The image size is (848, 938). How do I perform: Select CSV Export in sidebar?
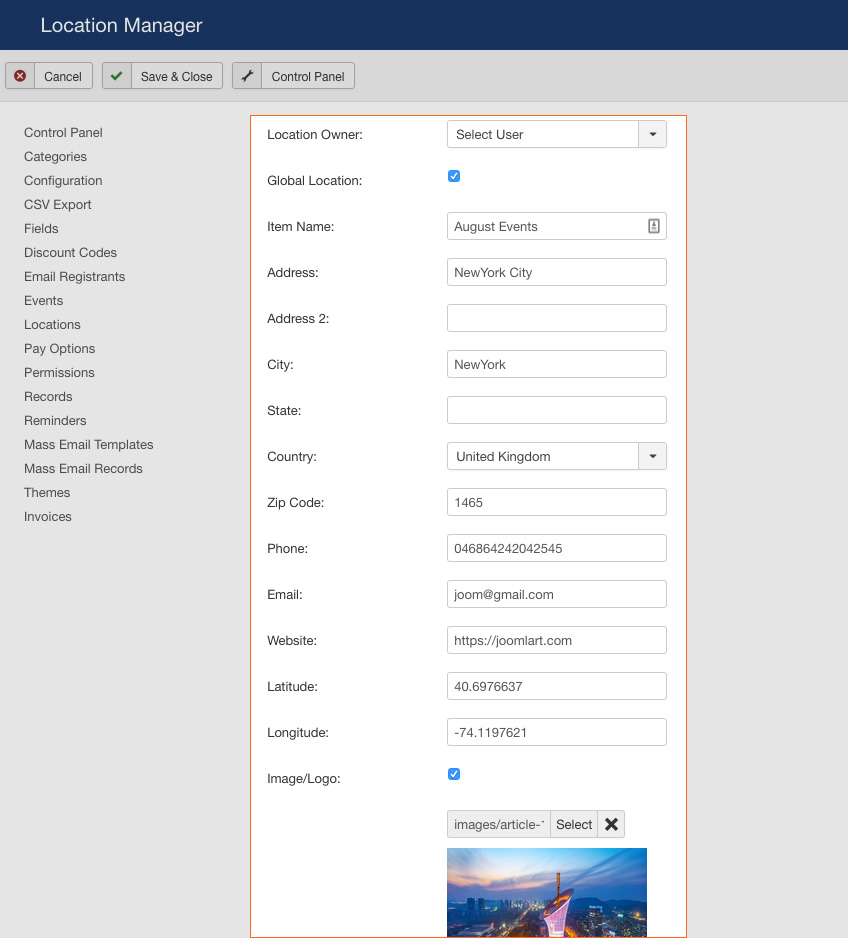pyautogui.click(x=58, y=204)
